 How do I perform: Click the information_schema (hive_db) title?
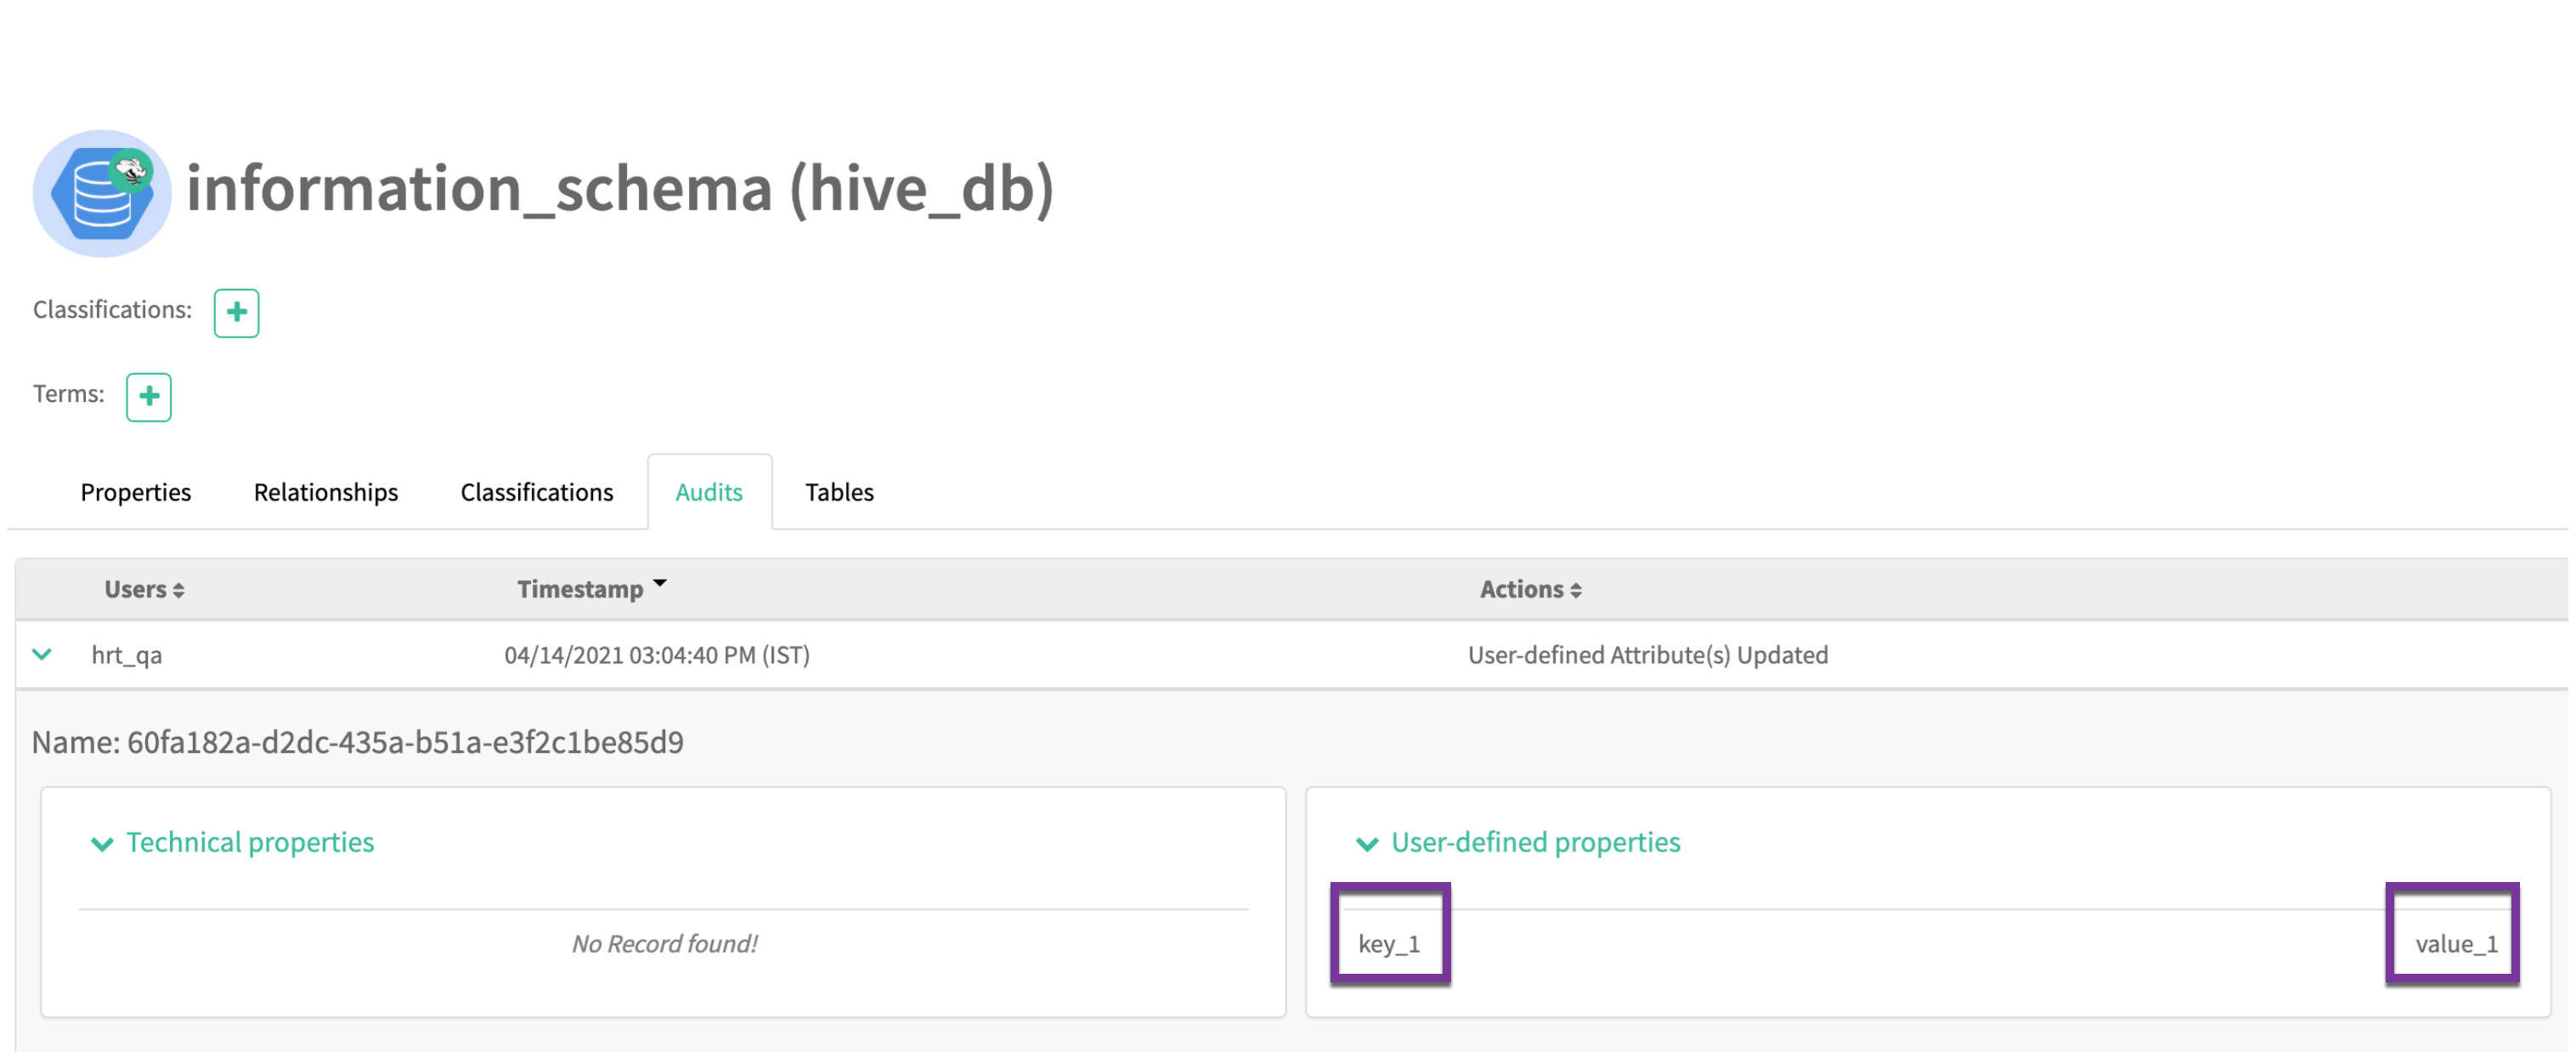[620, 189]
